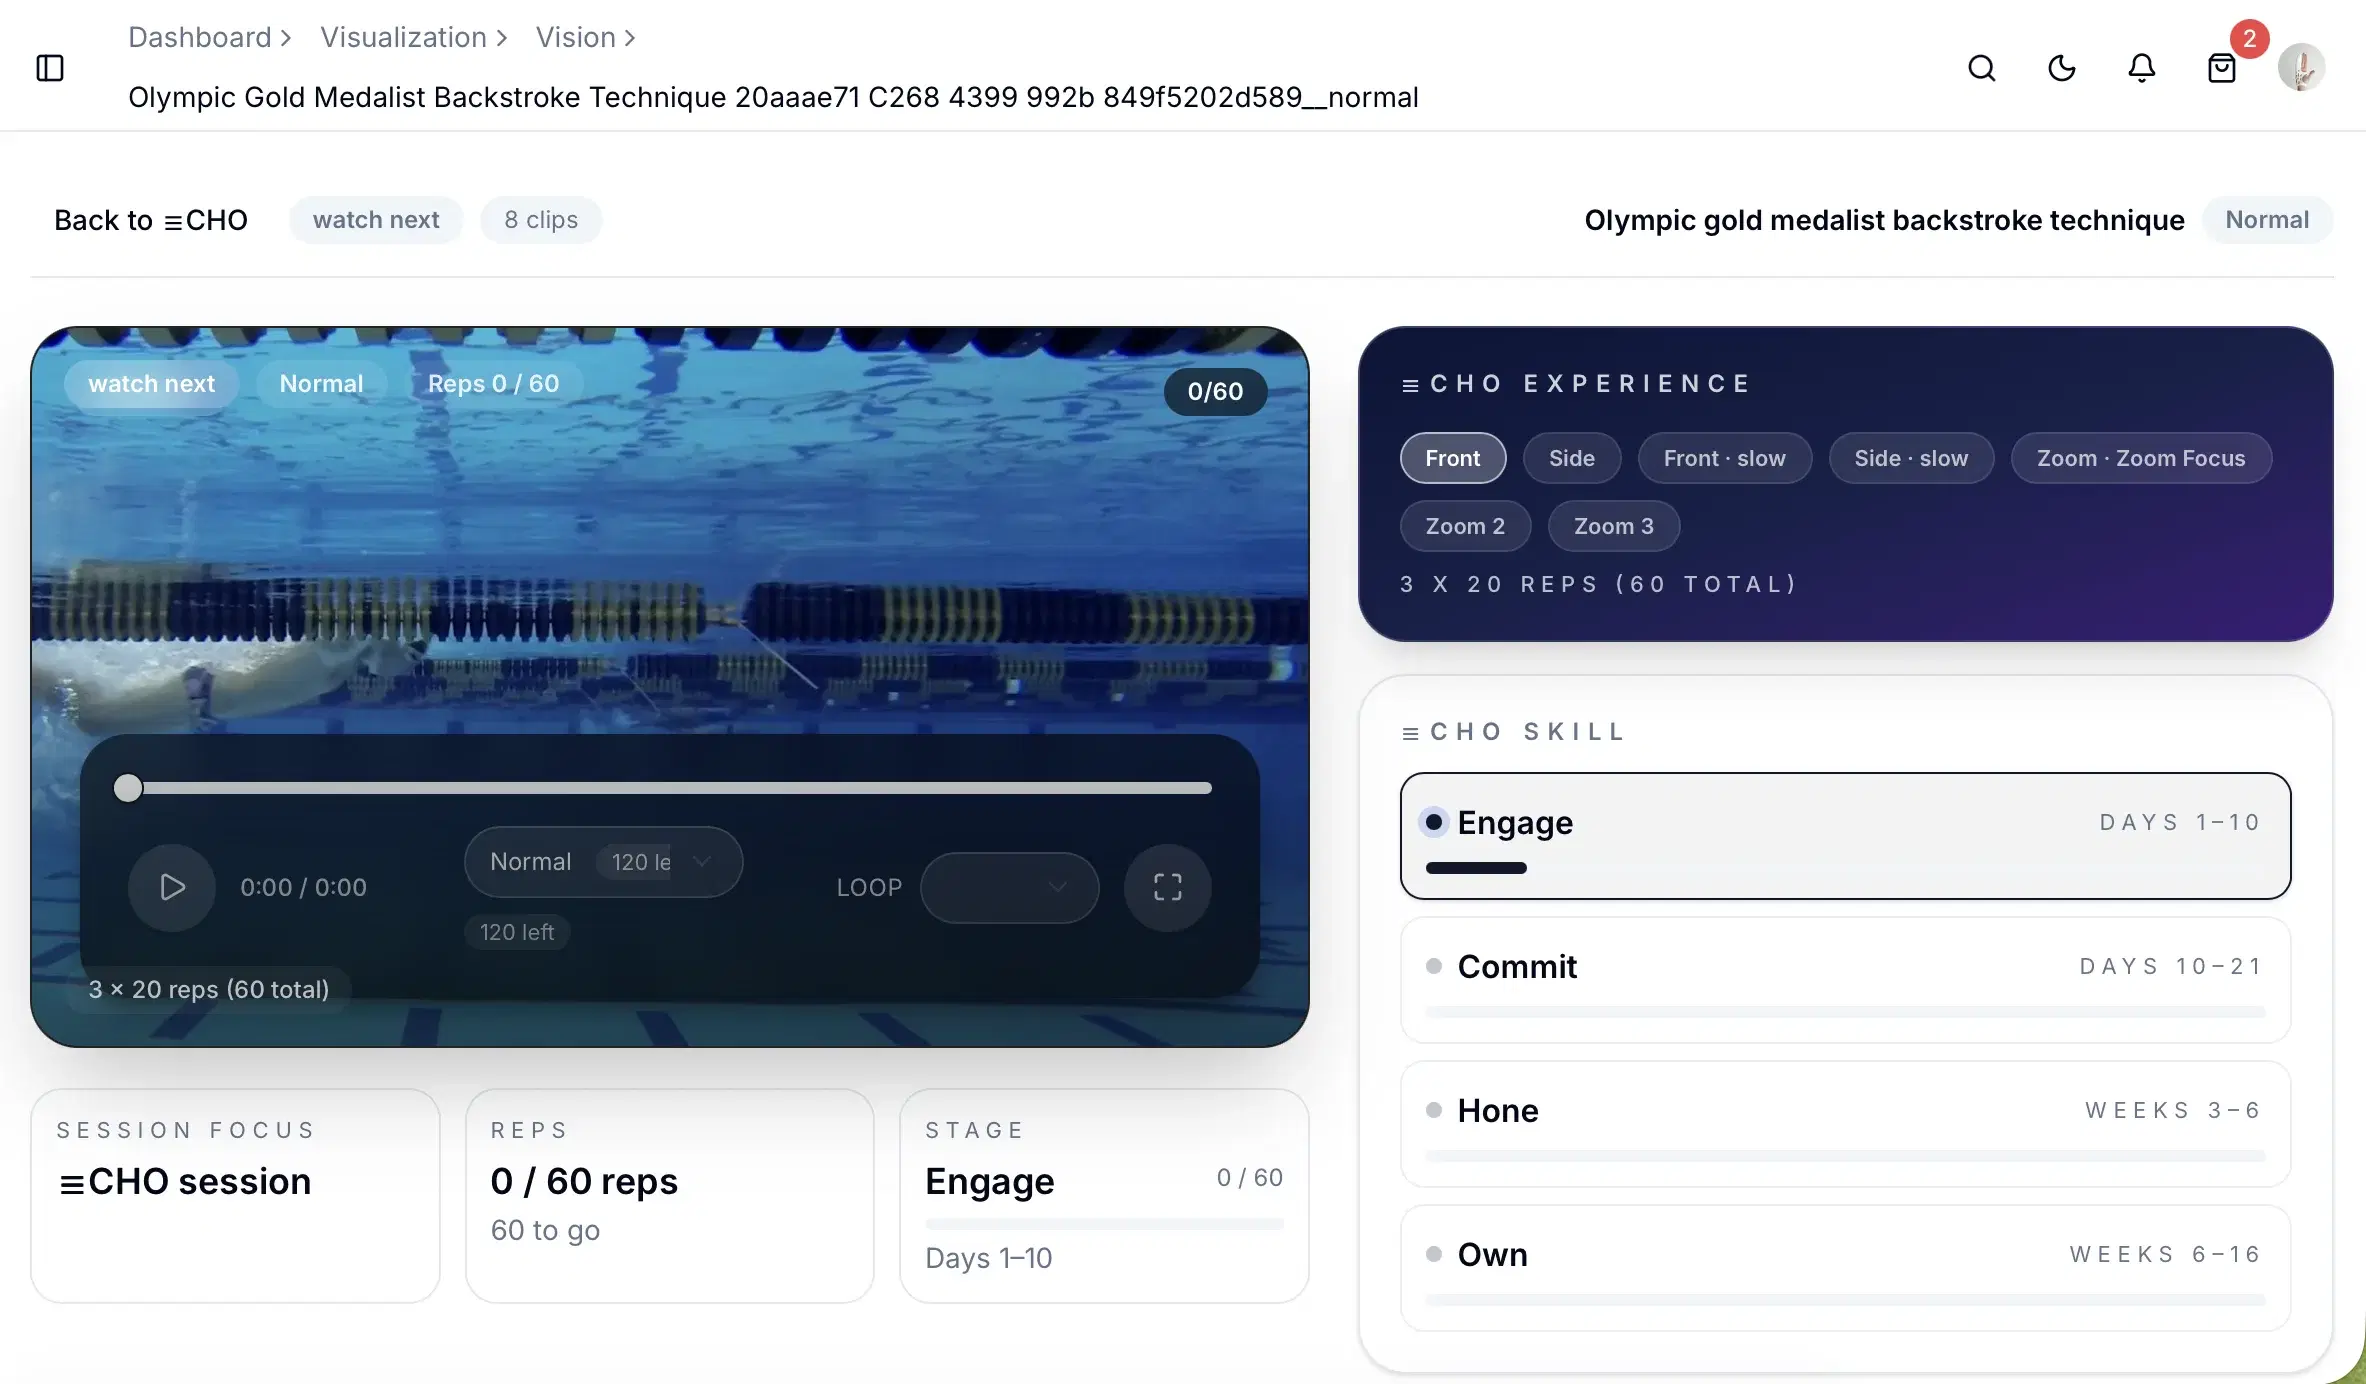
Task: Enter fullscreen via the expand icon
Action: tap(1168, 887)
